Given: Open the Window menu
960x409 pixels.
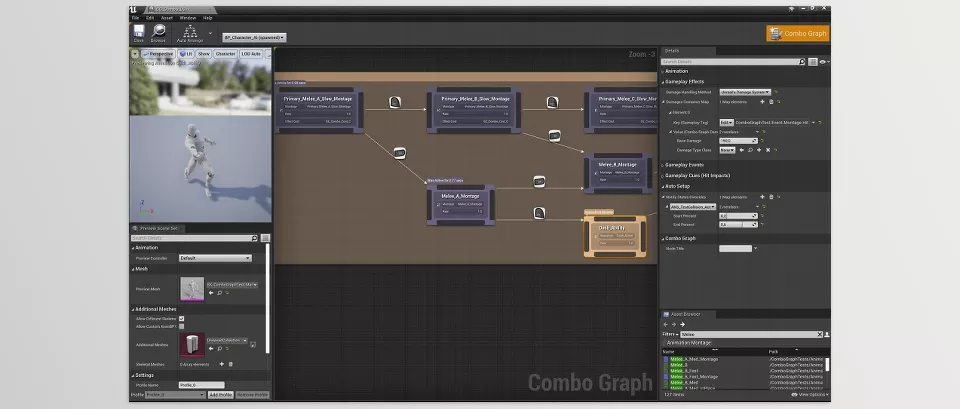Looking at the screenshot, I should (188, 18).
